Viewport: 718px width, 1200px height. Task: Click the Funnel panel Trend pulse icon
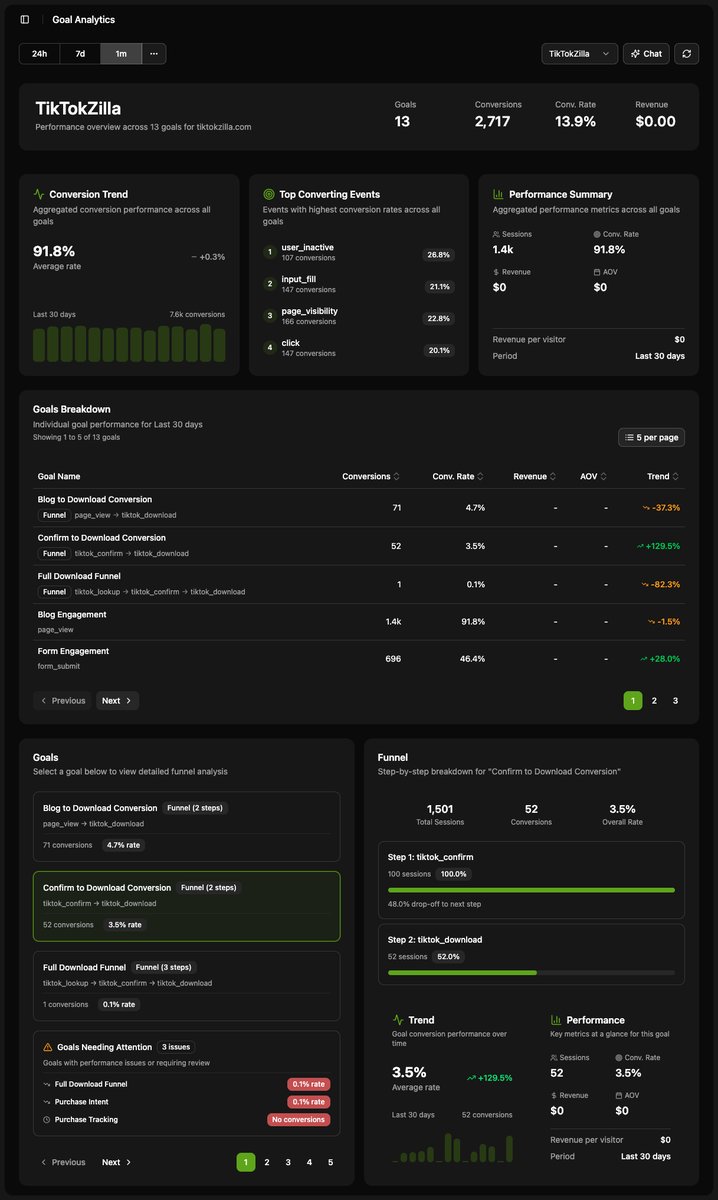coord(398,1020)
